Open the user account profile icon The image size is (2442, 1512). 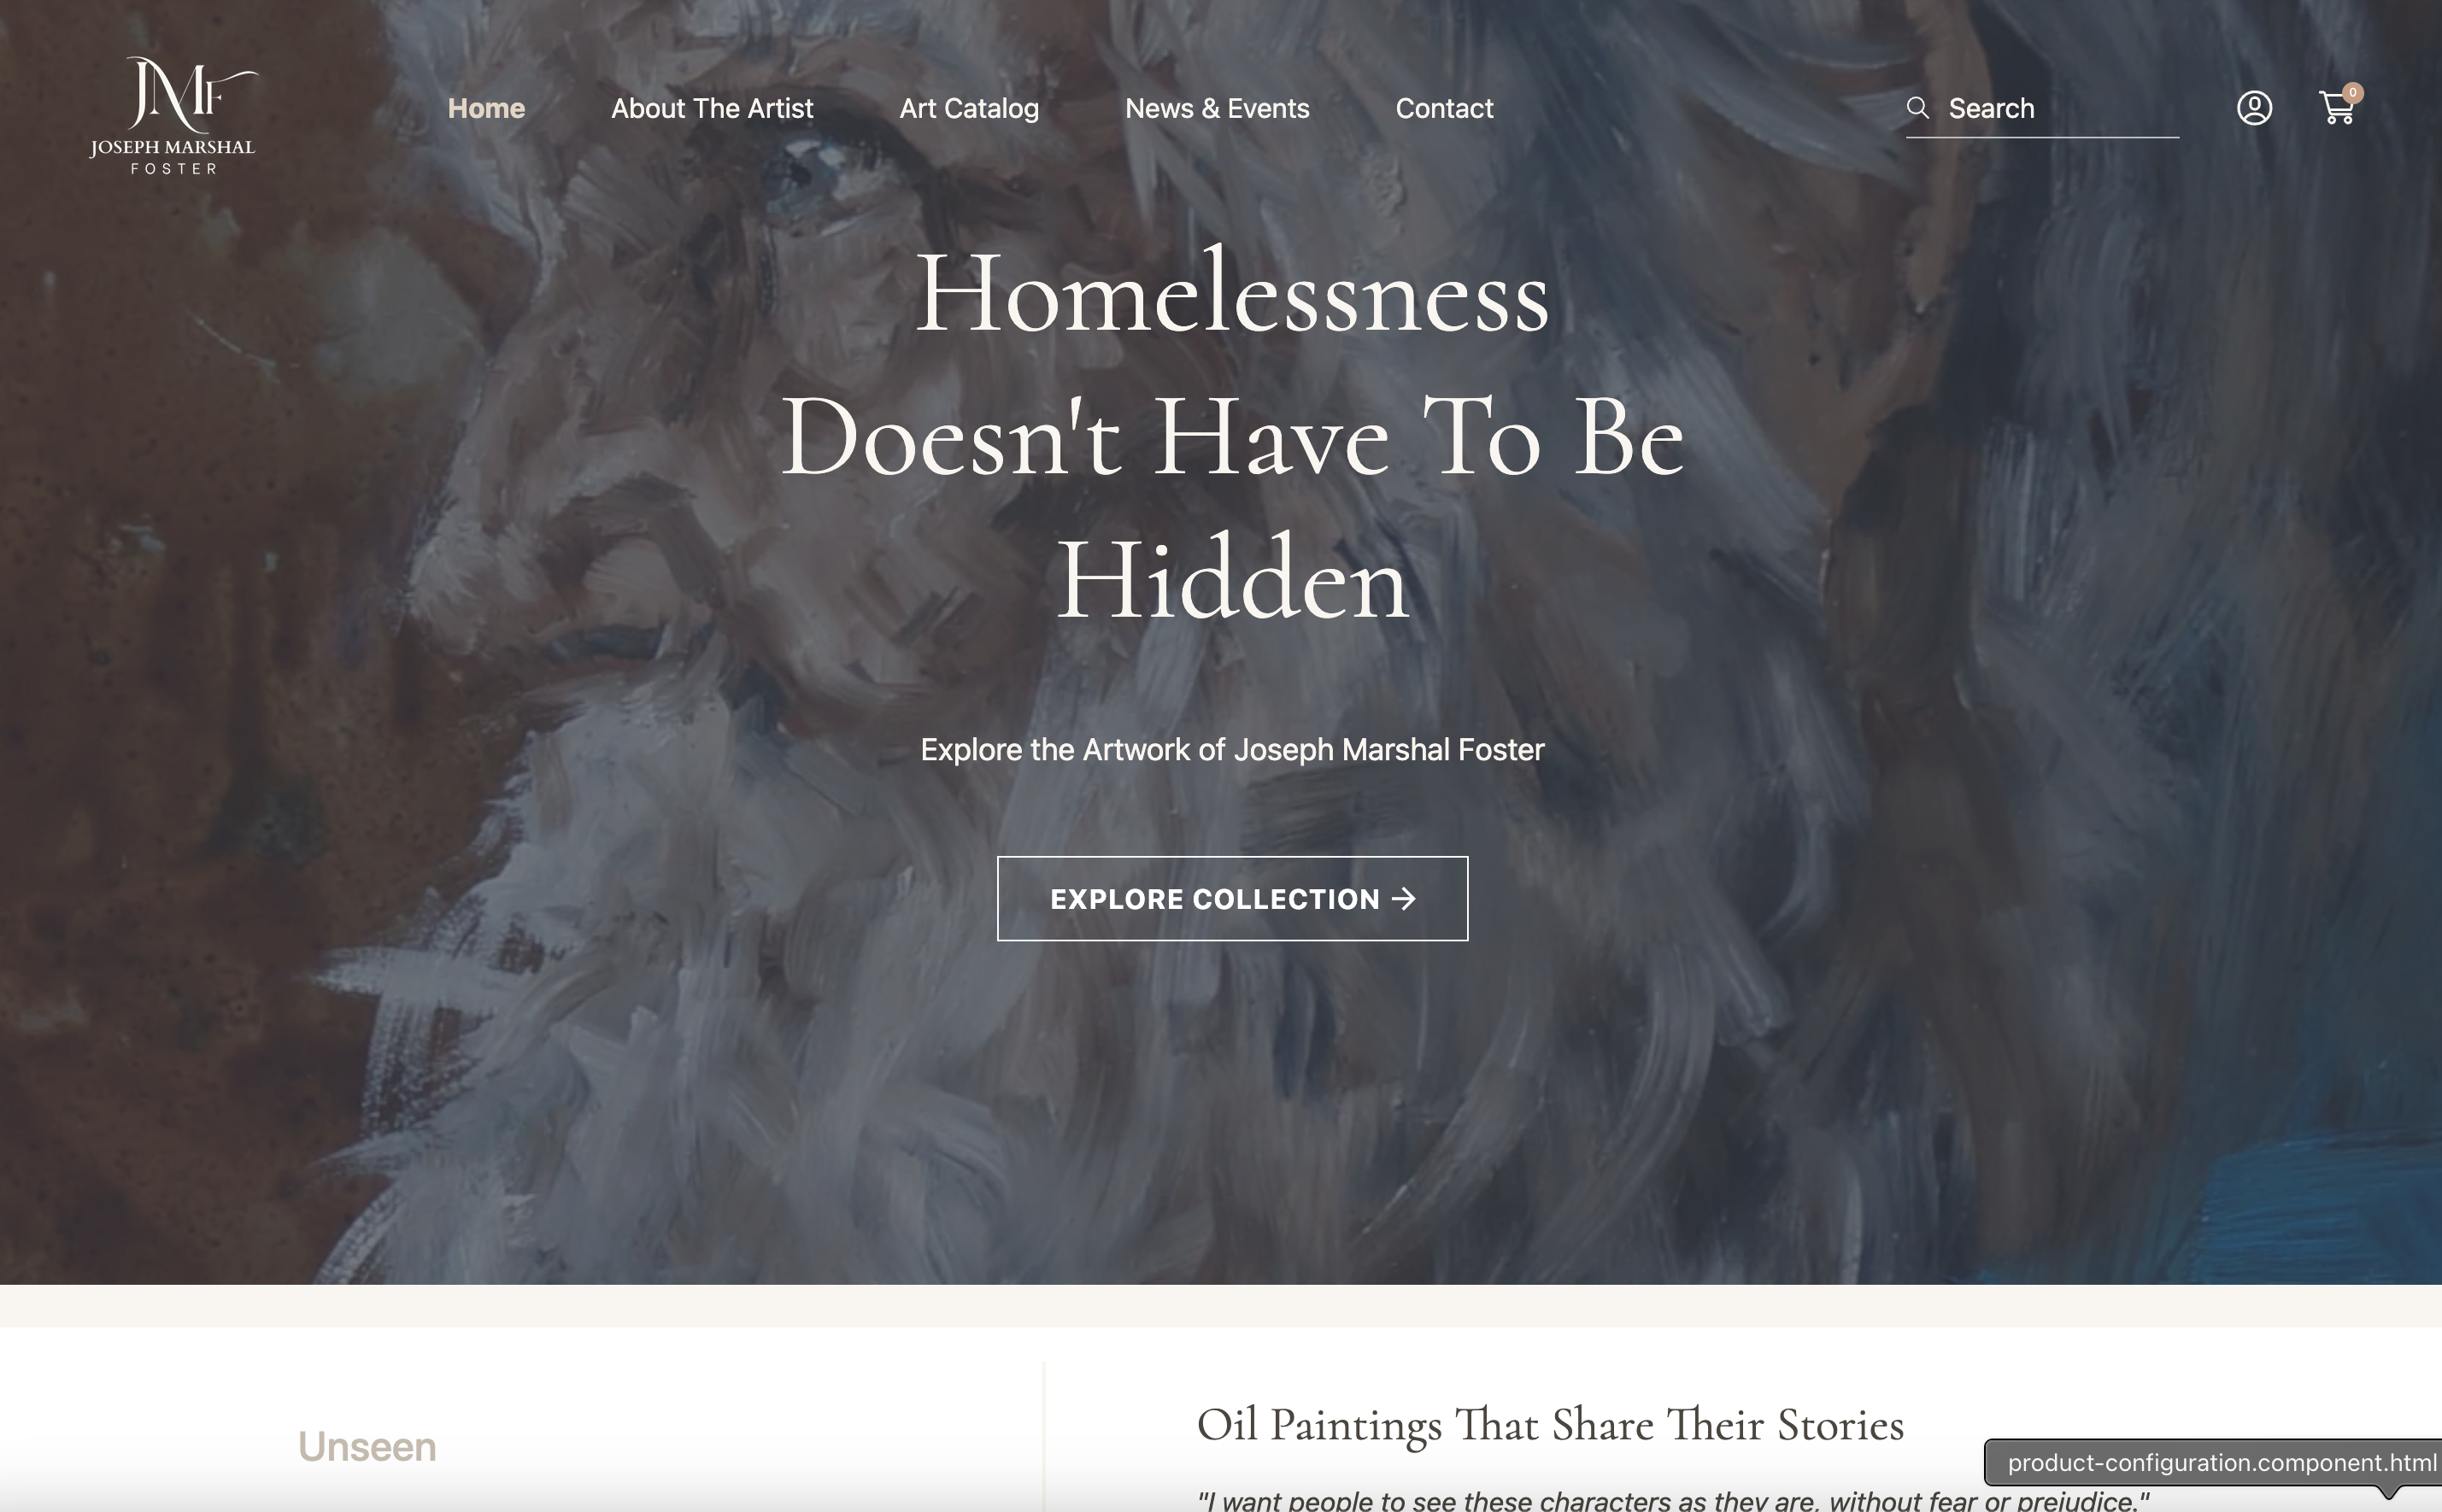click(2254, 108)
